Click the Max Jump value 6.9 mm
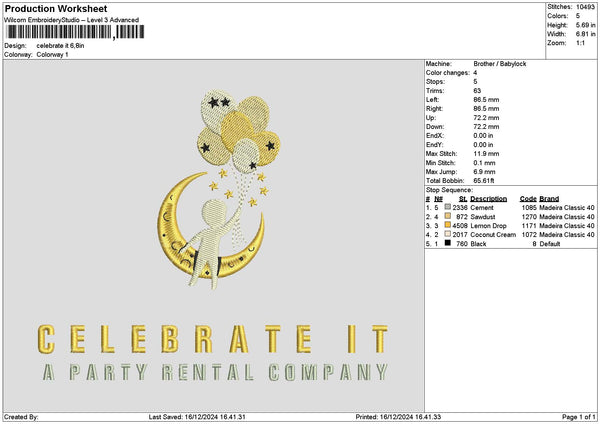The image size is (600, 424). (x=484, y=172)
